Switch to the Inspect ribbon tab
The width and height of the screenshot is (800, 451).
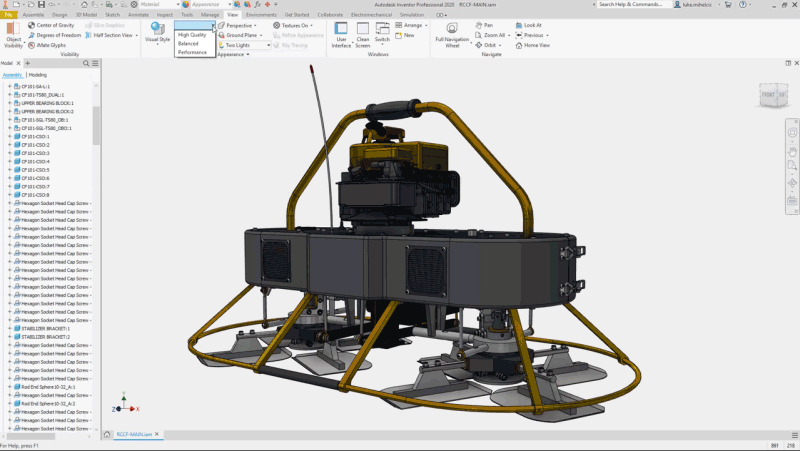pos(164,15)
